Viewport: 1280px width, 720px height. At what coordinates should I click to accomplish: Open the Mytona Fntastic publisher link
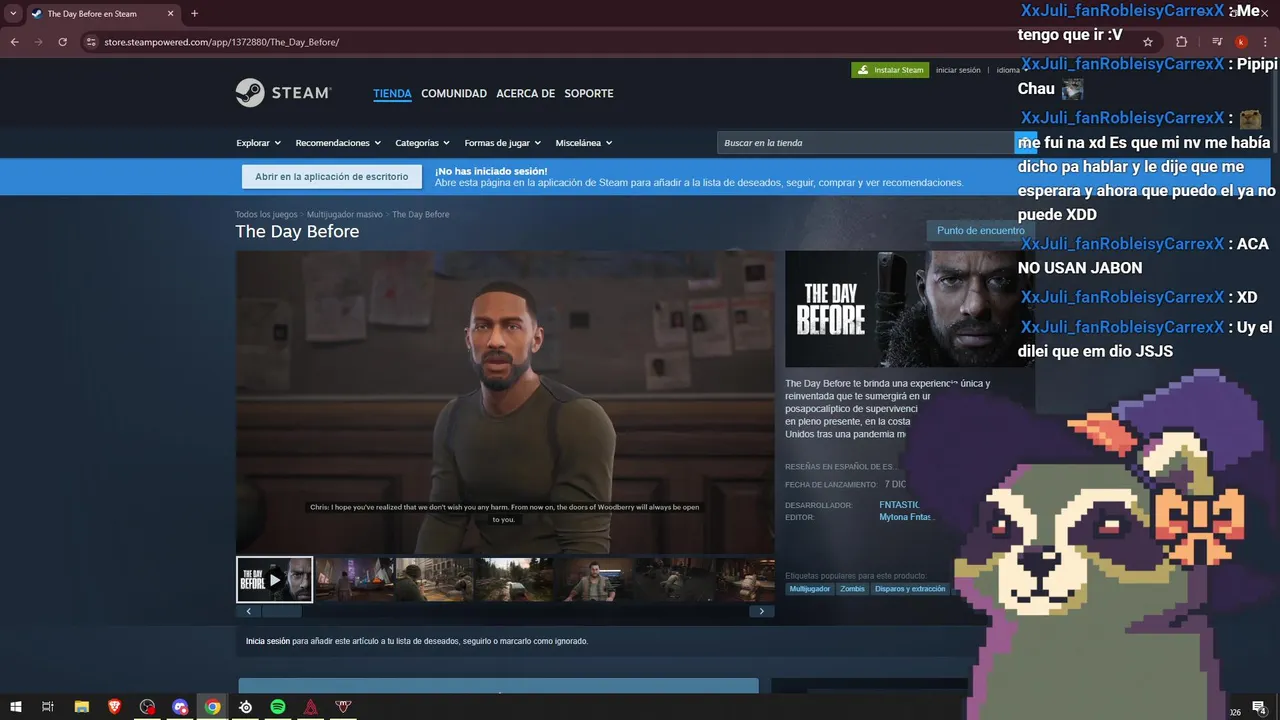click(905, 517)
